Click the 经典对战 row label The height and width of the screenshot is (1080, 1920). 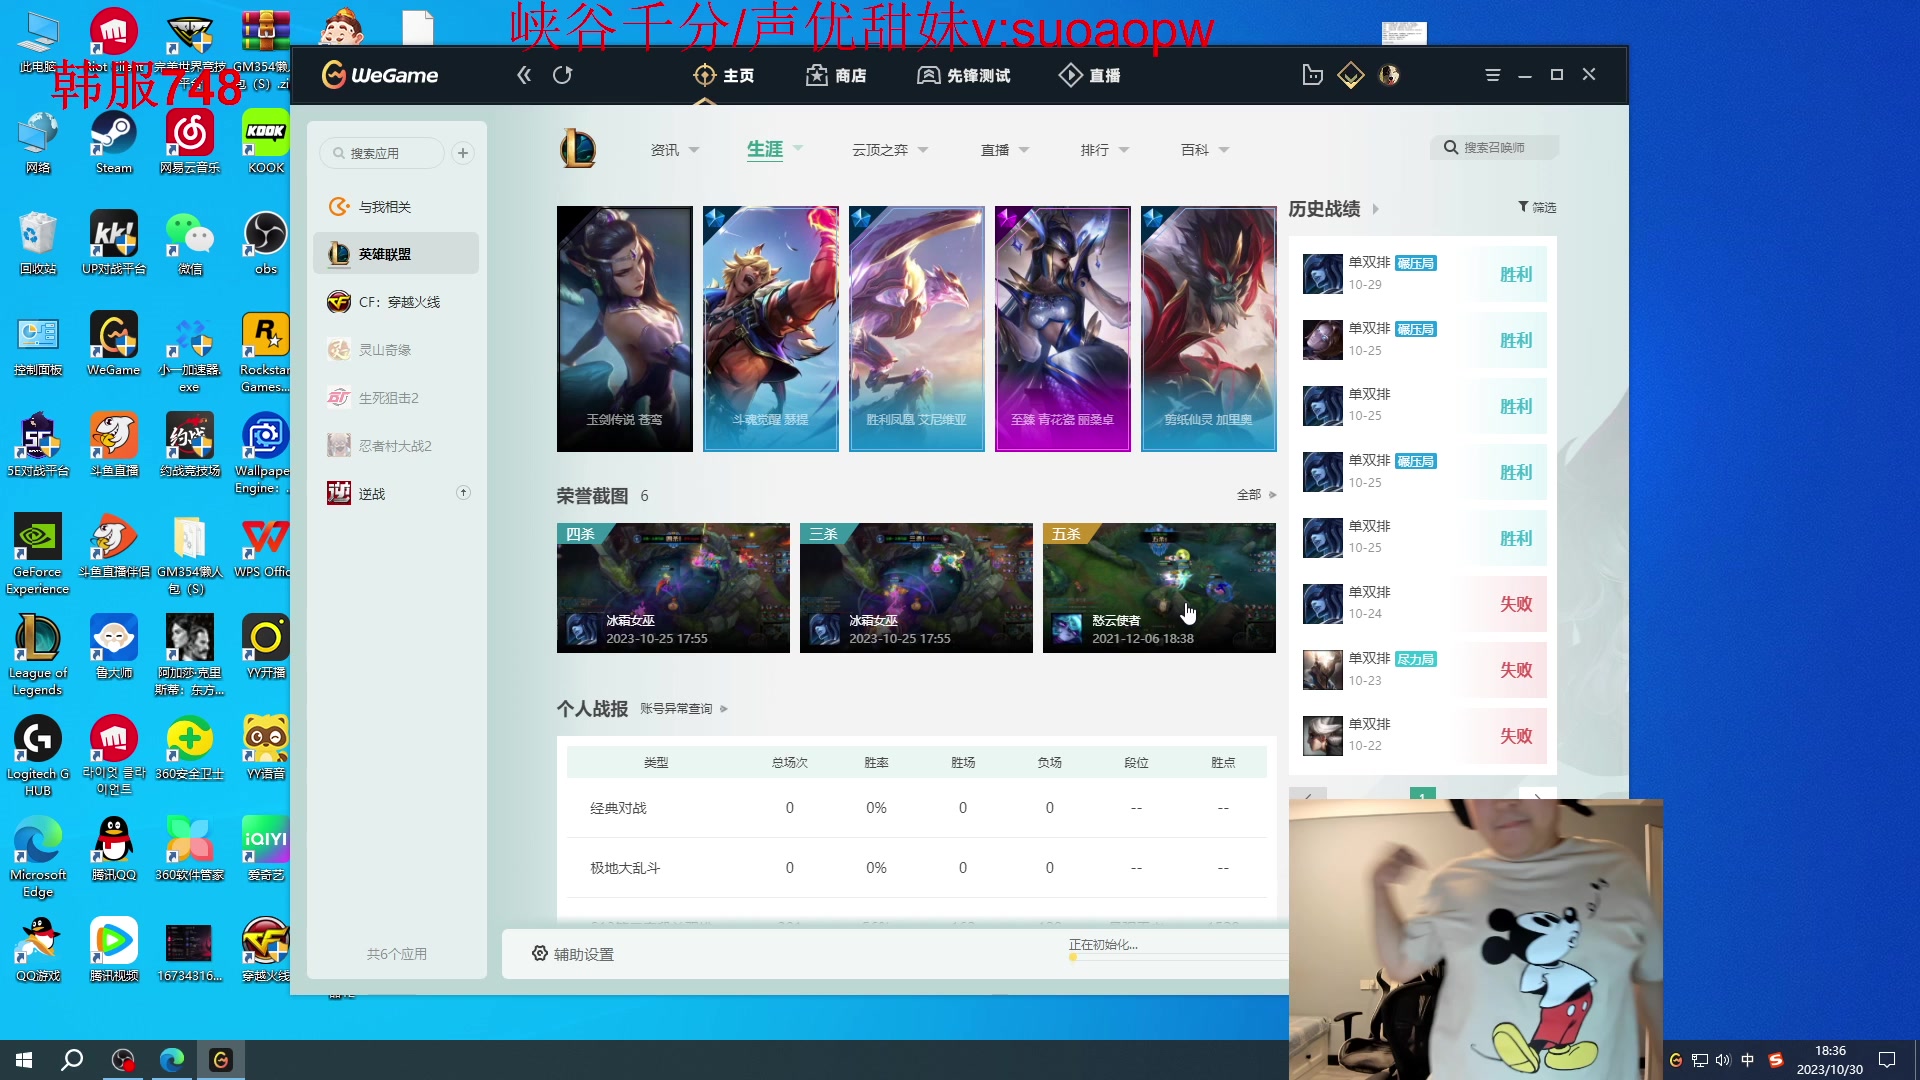click(618, 808)
